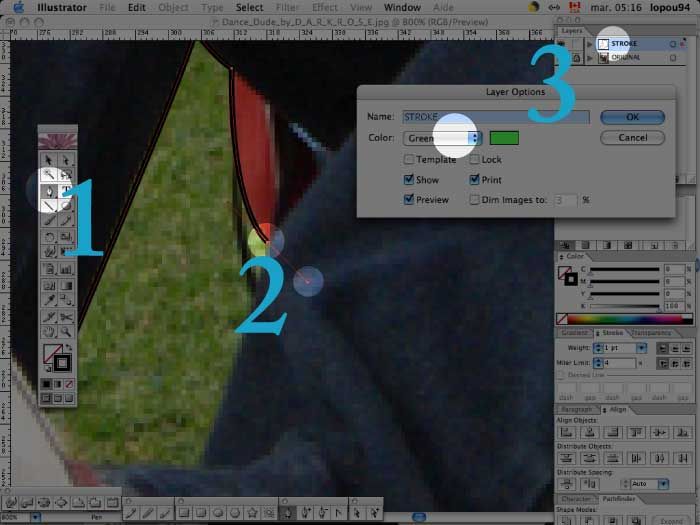
Task: Swap fill and stroke arrows in toolbox
Action: point(68,347)
